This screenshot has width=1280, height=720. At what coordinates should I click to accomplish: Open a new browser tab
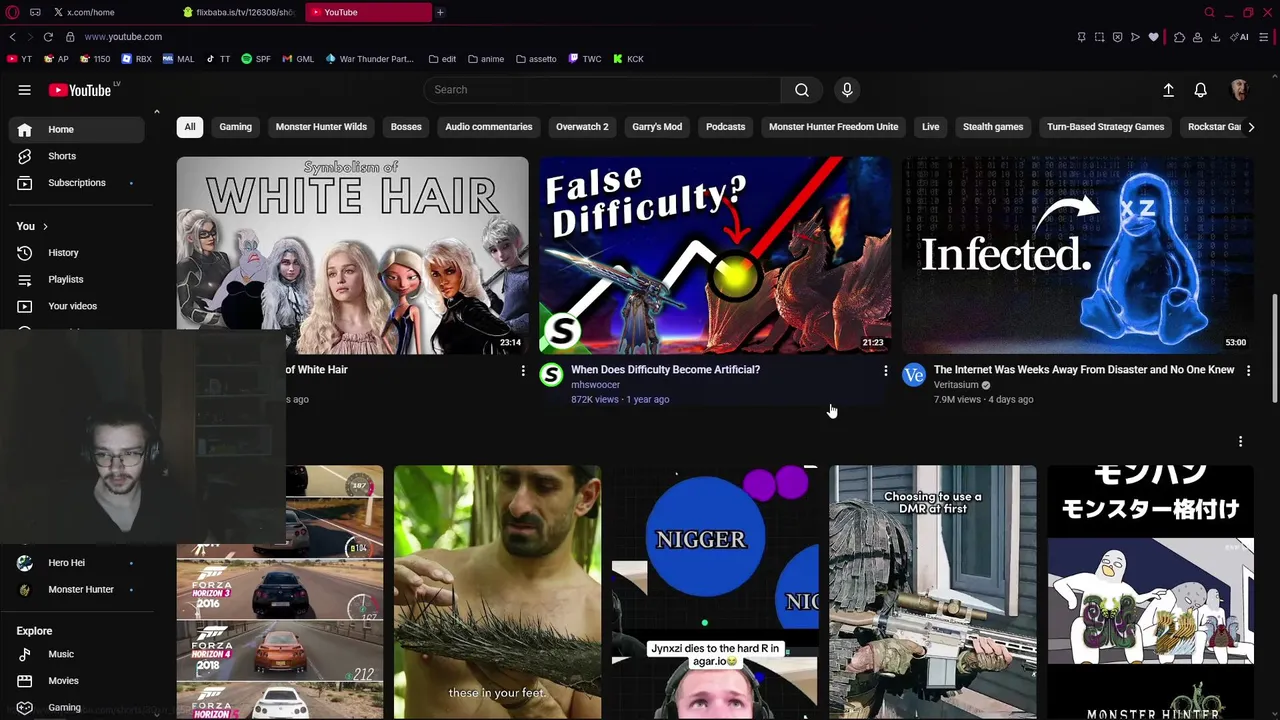440,12
